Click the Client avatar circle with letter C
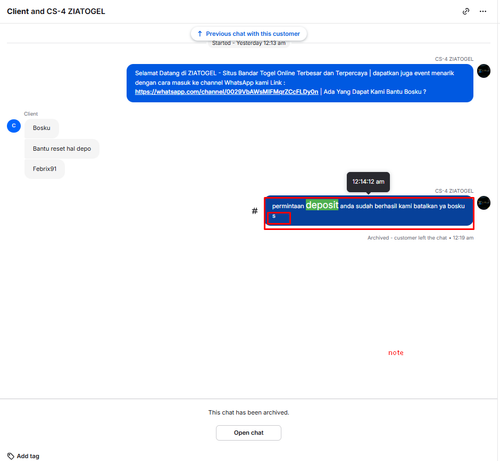The width and height of the screenshot is (500, 461). 14,126
